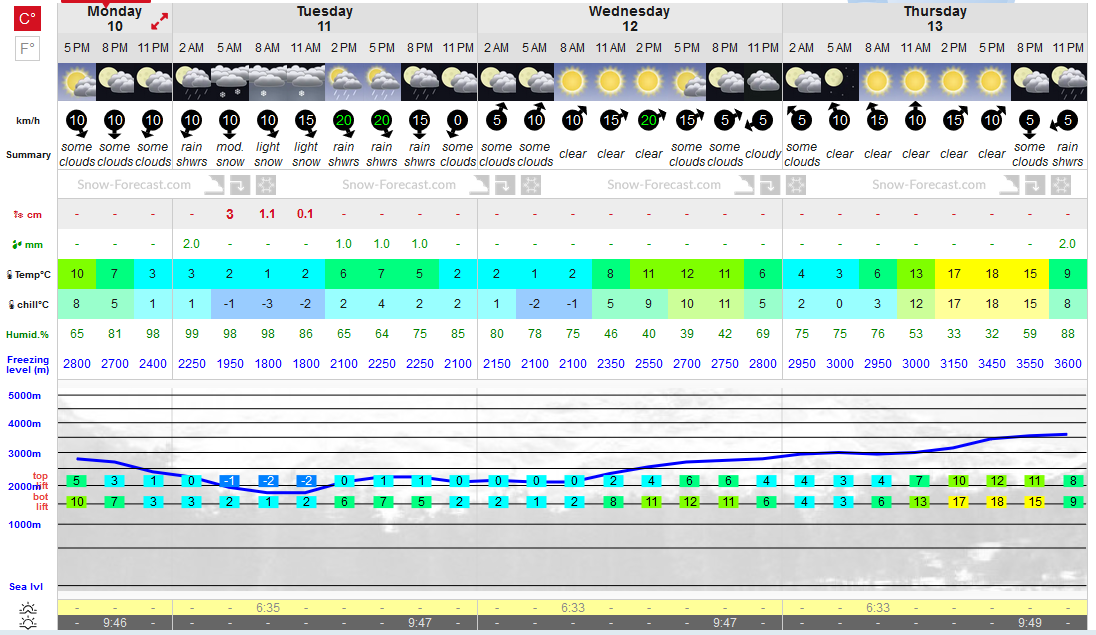1096x635 pixels.
Task: Click Tuesday 2 PM green 20 wind icon
Action: tap(343, 122)
